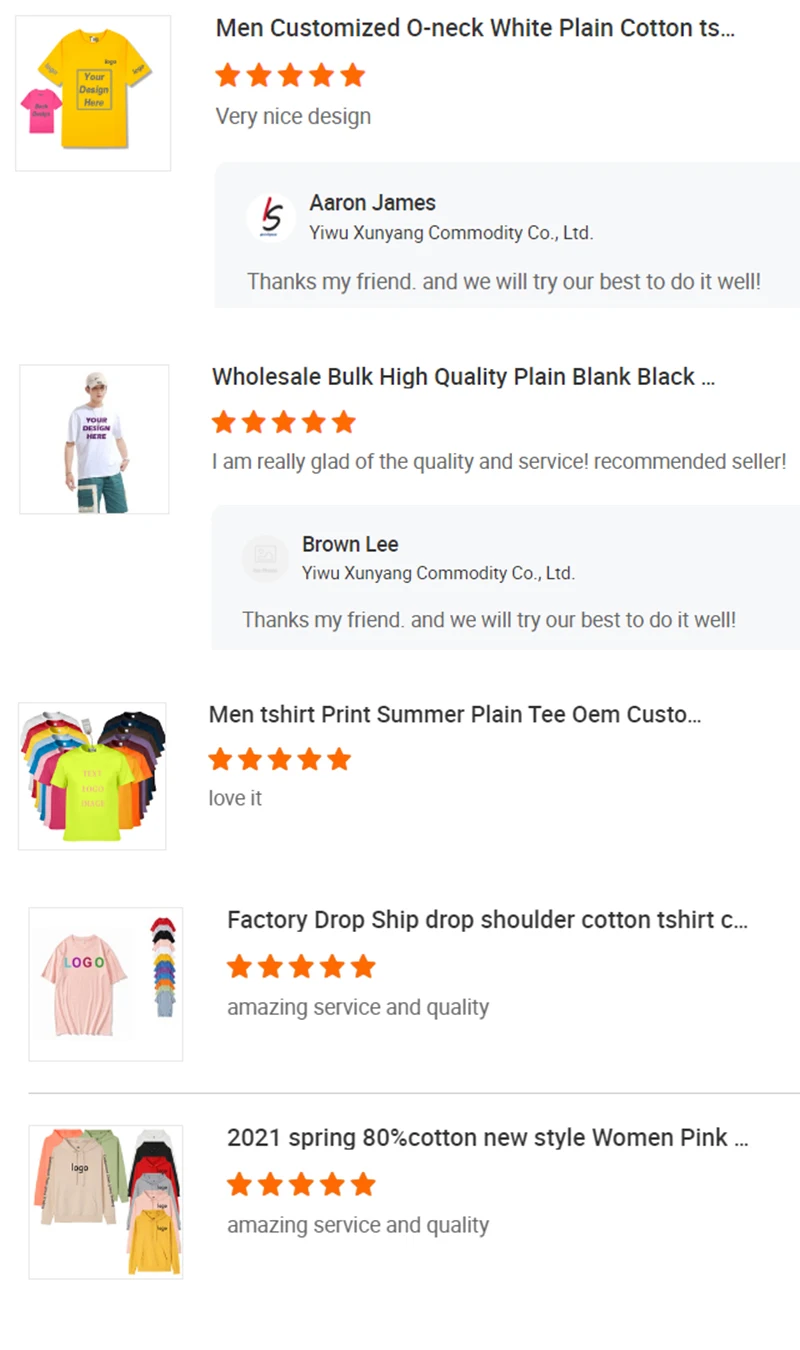Open the multicolor t-shirt stack thumbnail

click(x=92, y=776)
